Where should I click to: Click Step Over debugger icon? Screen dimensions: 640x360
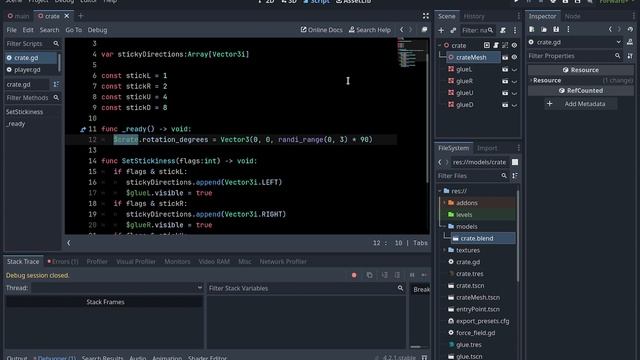coord(397,276)
